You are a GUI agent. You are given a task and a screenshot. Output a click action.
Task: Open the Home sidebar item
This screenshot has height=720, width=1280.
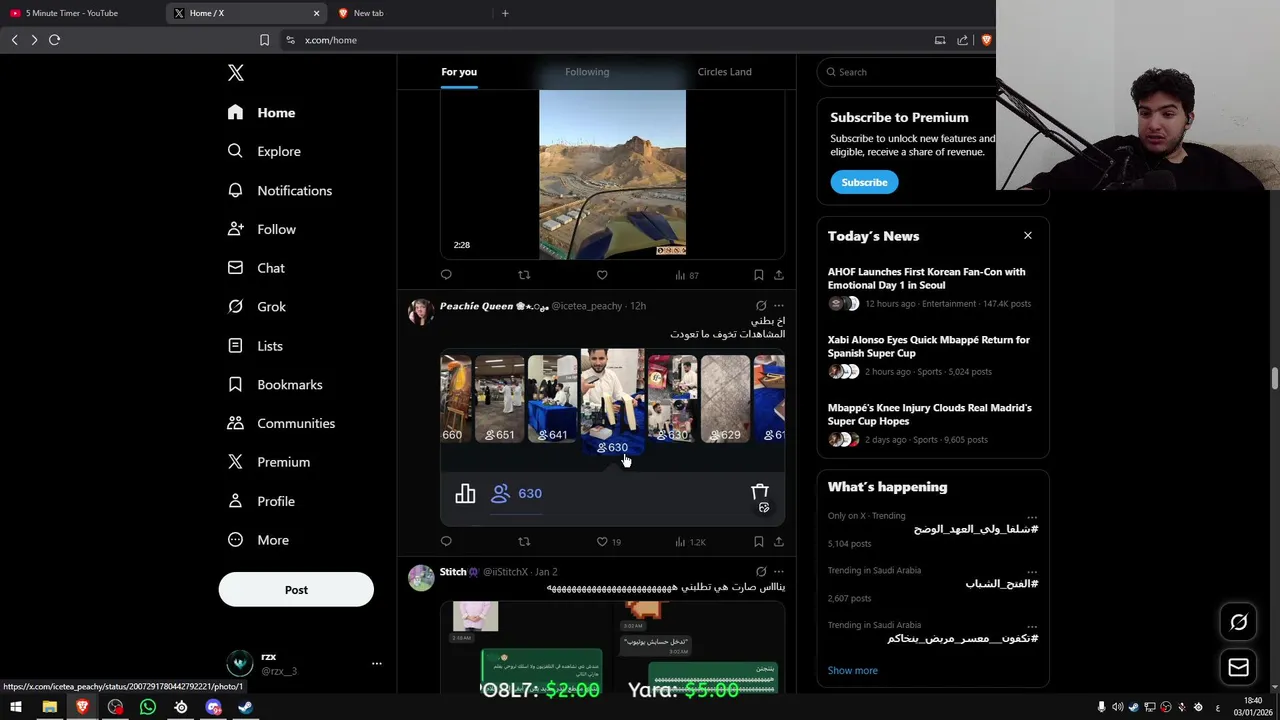[262, 113]
